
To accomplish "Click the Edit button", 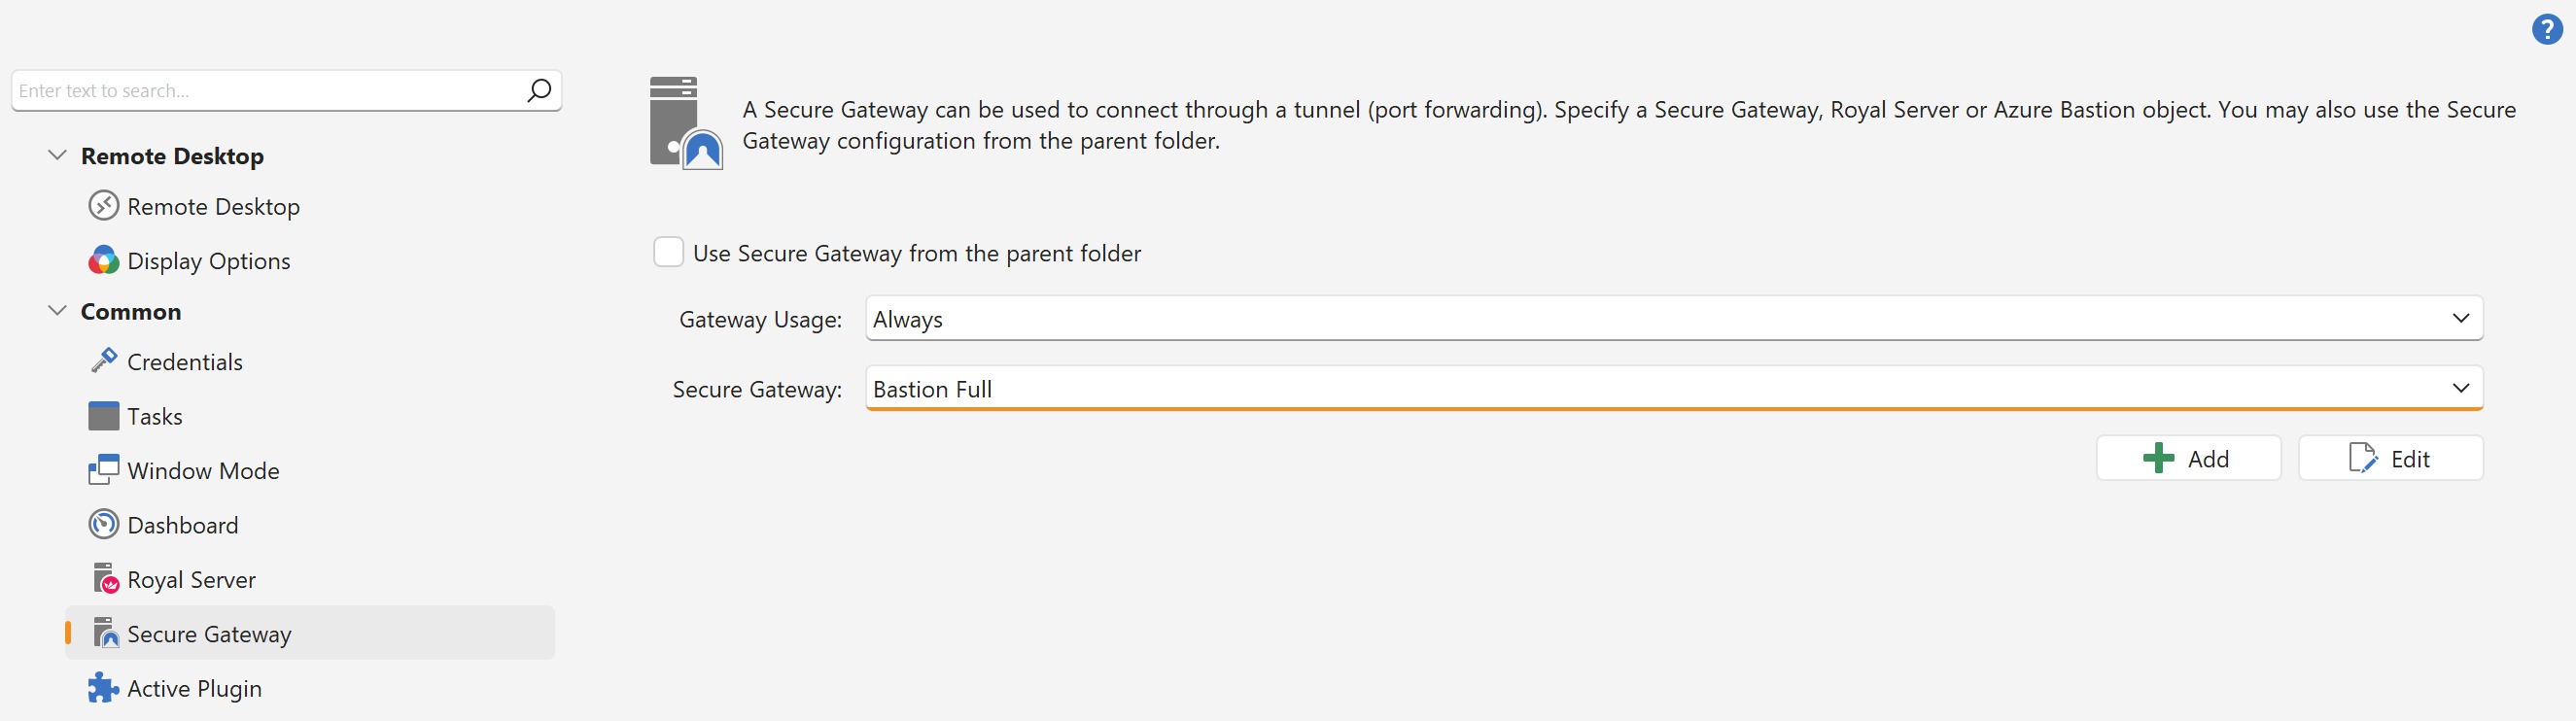I will click(x=2390, y=458).
